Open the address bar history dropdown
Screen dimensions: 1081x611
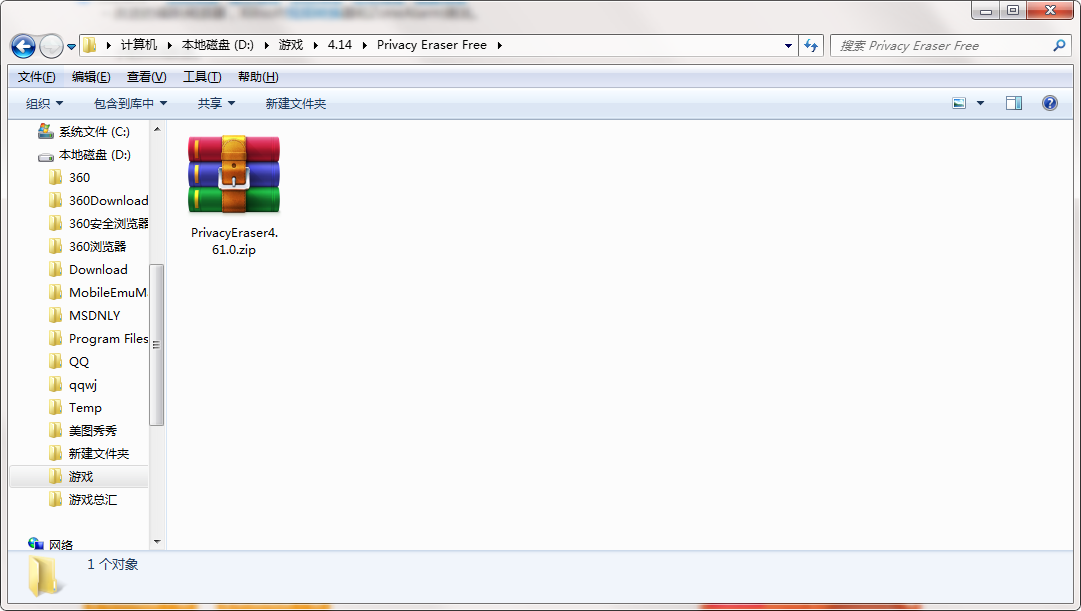[788, 46]
